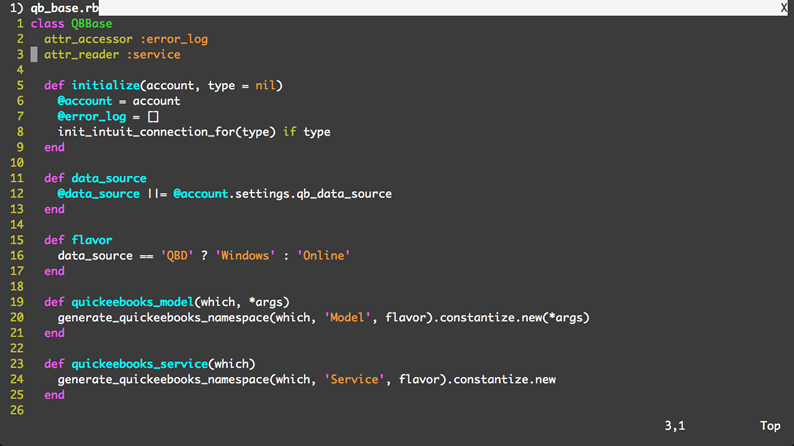The width and height of the screenshot is (794, 446).
Task: Click the initialize method name
Action: [105, 86]
